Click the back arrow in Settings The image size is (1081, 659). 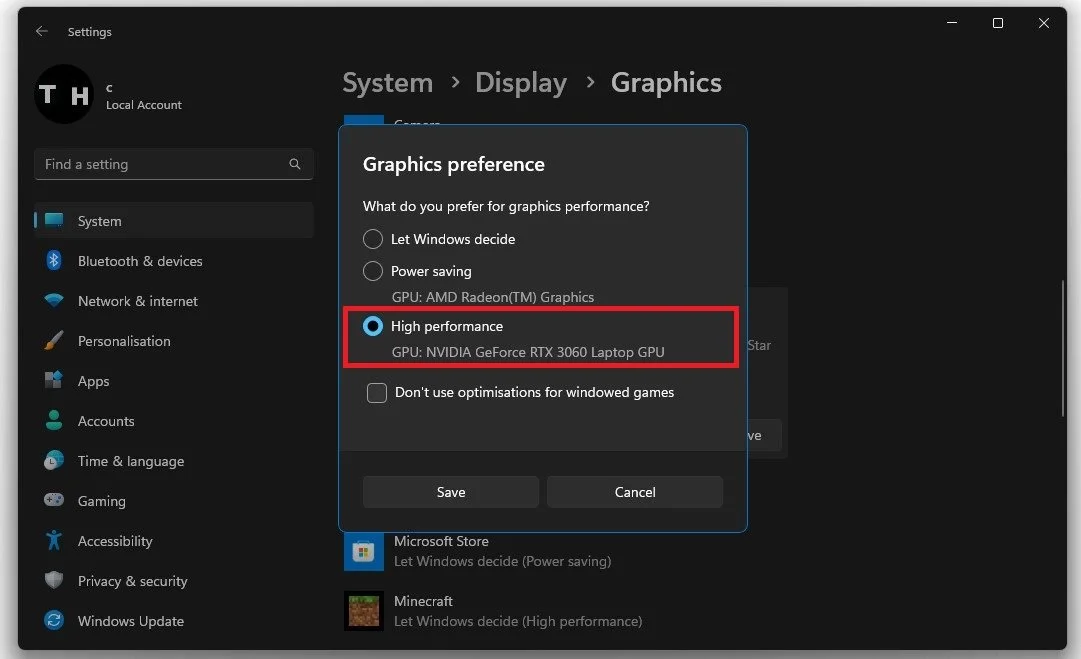click(x=41, y=31)
